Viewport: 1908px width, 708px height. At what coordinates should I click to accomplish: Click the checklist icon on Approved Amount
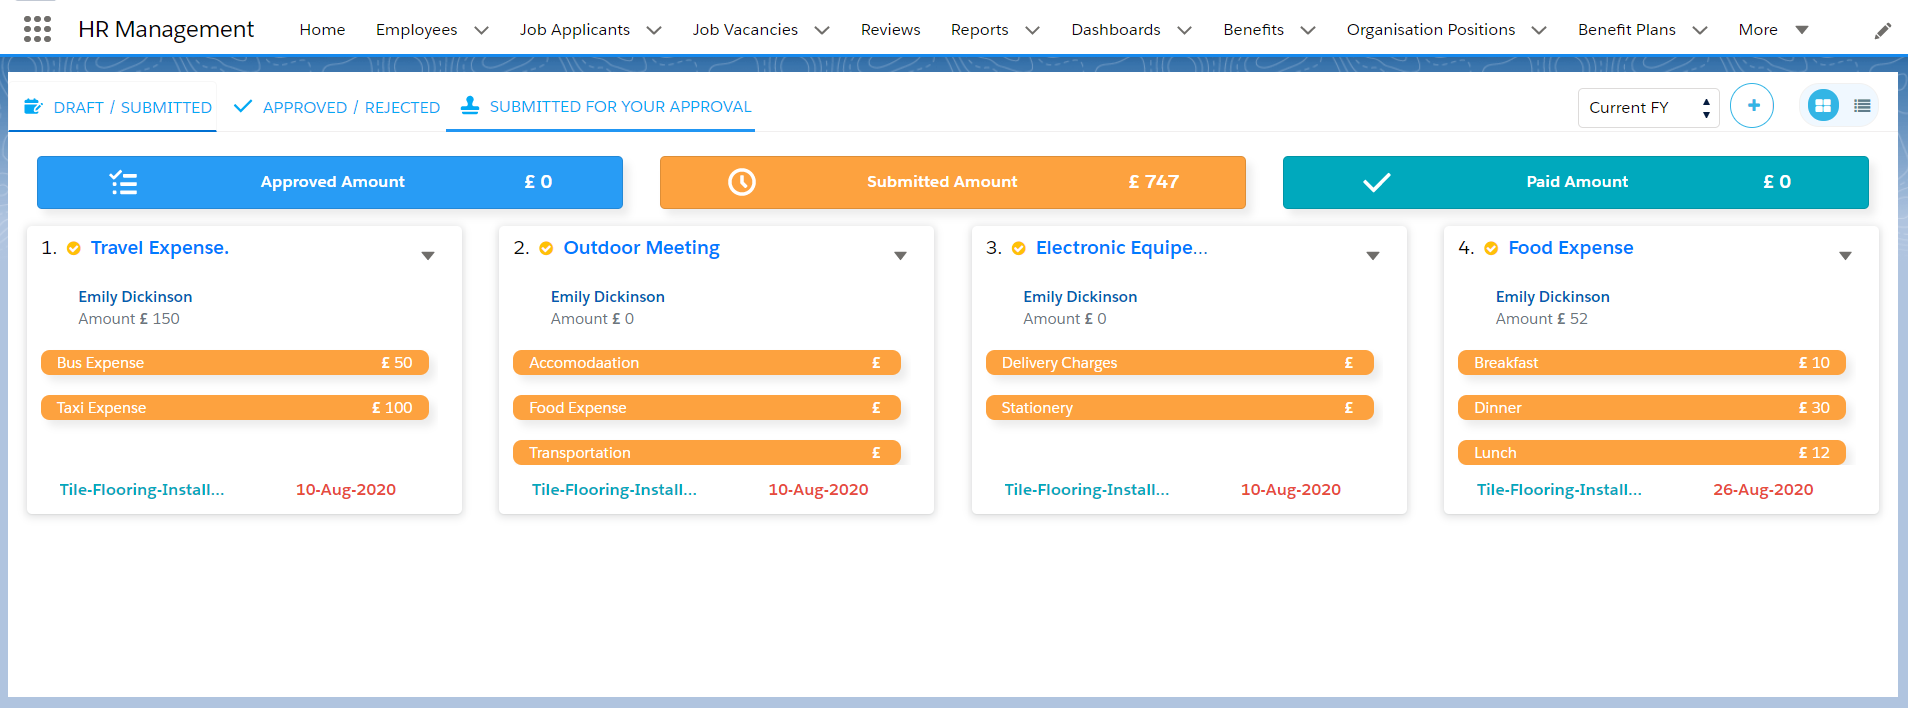click(x=123, y=182)
